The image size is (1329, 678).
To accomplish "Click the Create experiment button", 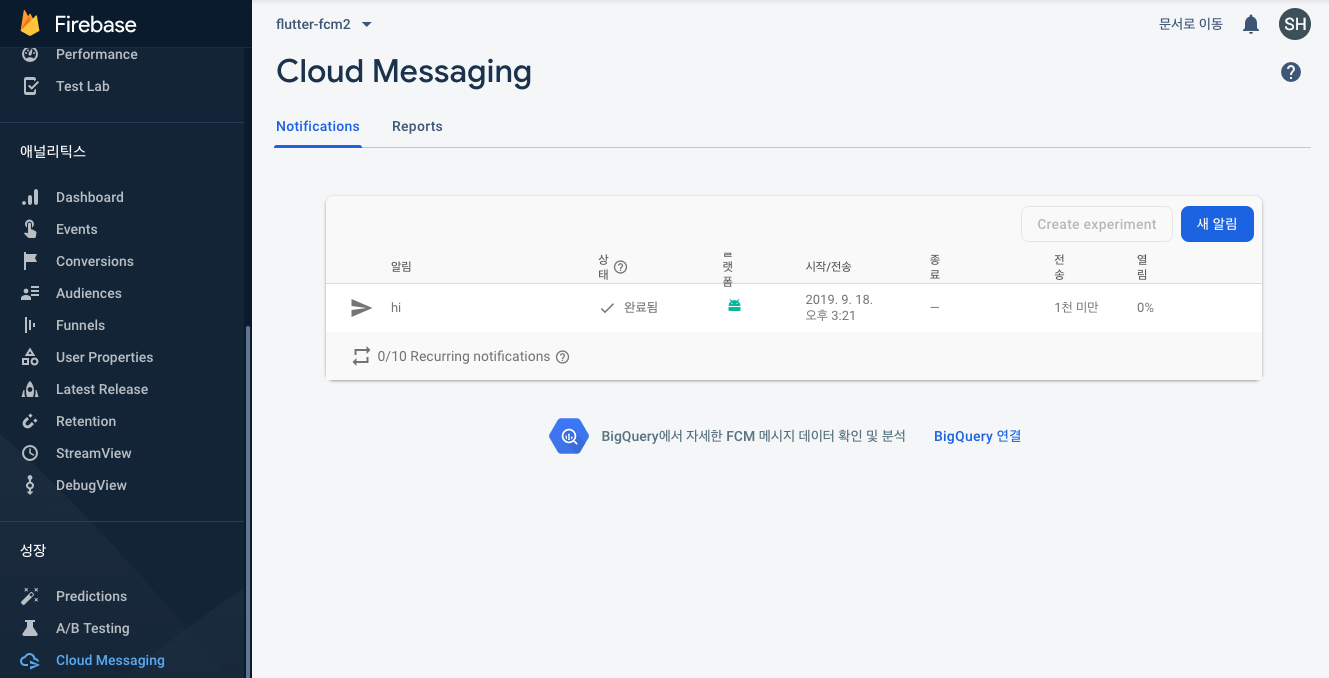I will 1097,224.
